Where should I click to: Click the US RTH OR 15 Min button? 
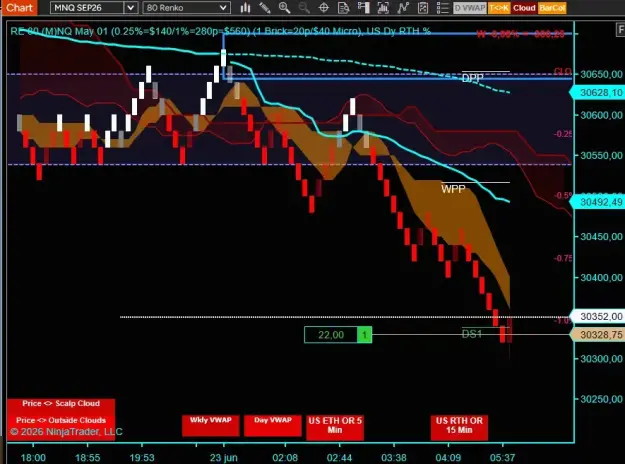point(459,427)
